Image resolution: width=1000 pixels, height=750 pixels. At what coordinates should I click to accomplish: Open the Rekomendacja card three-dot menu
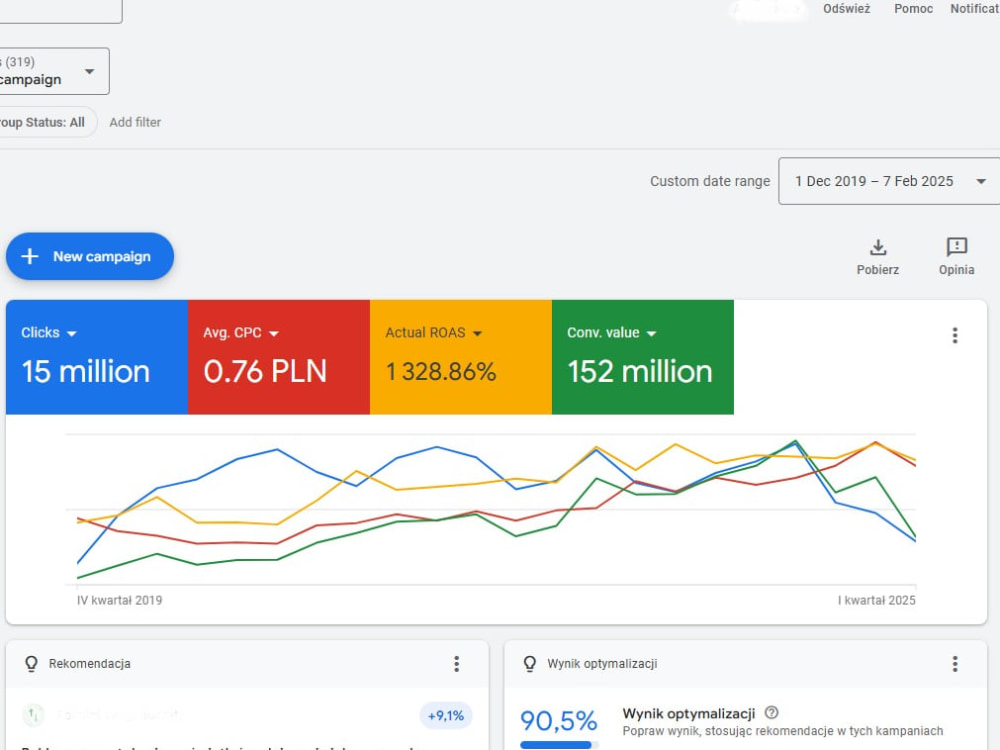point(457,664)
